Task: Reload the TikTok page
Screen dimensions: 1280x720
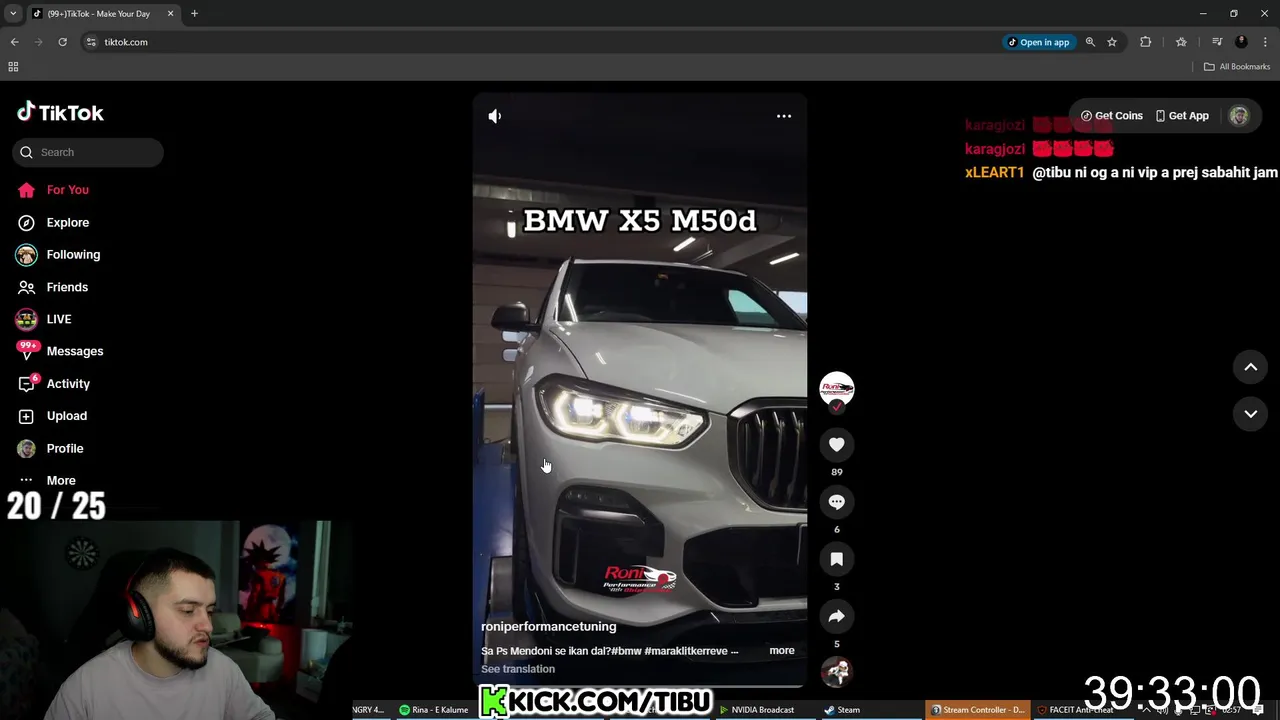Action: [x=62, y=42]
